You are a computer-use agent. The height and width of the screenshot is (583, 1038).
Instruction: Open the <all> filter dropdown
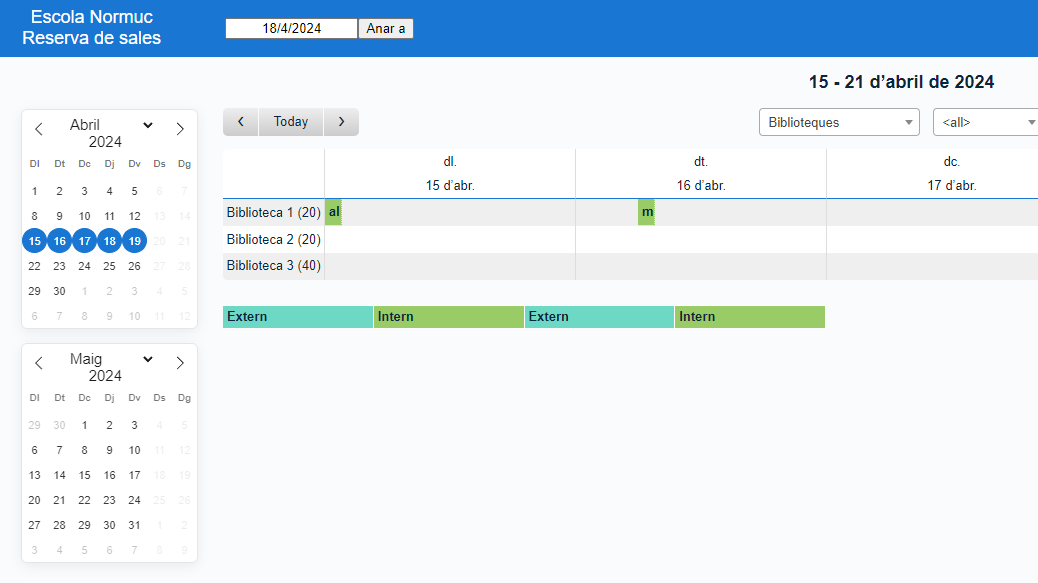(986, 122)
